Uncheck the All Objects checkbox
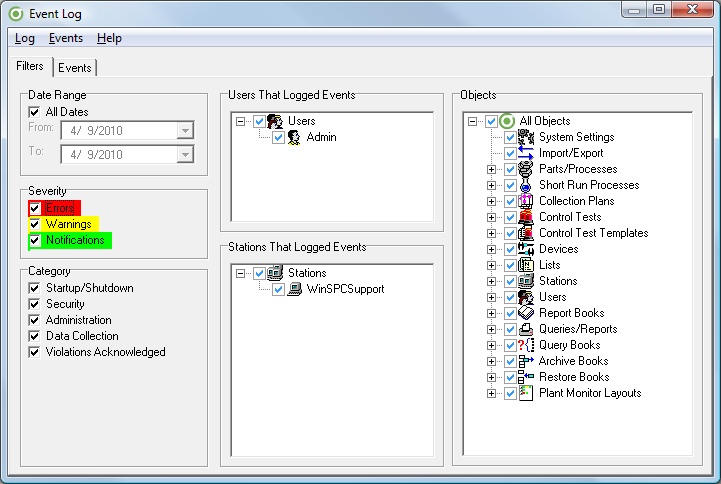The image size is (721, 484). tap(491, 121)
